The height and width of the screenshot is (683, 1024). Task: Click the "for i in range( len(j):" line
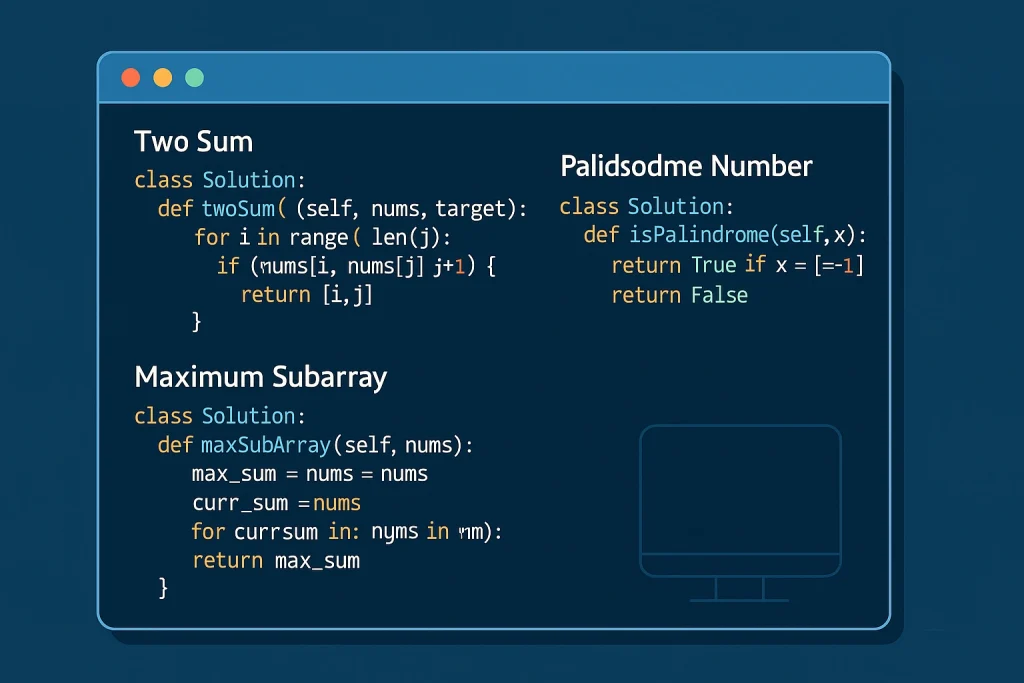[323, 237]
